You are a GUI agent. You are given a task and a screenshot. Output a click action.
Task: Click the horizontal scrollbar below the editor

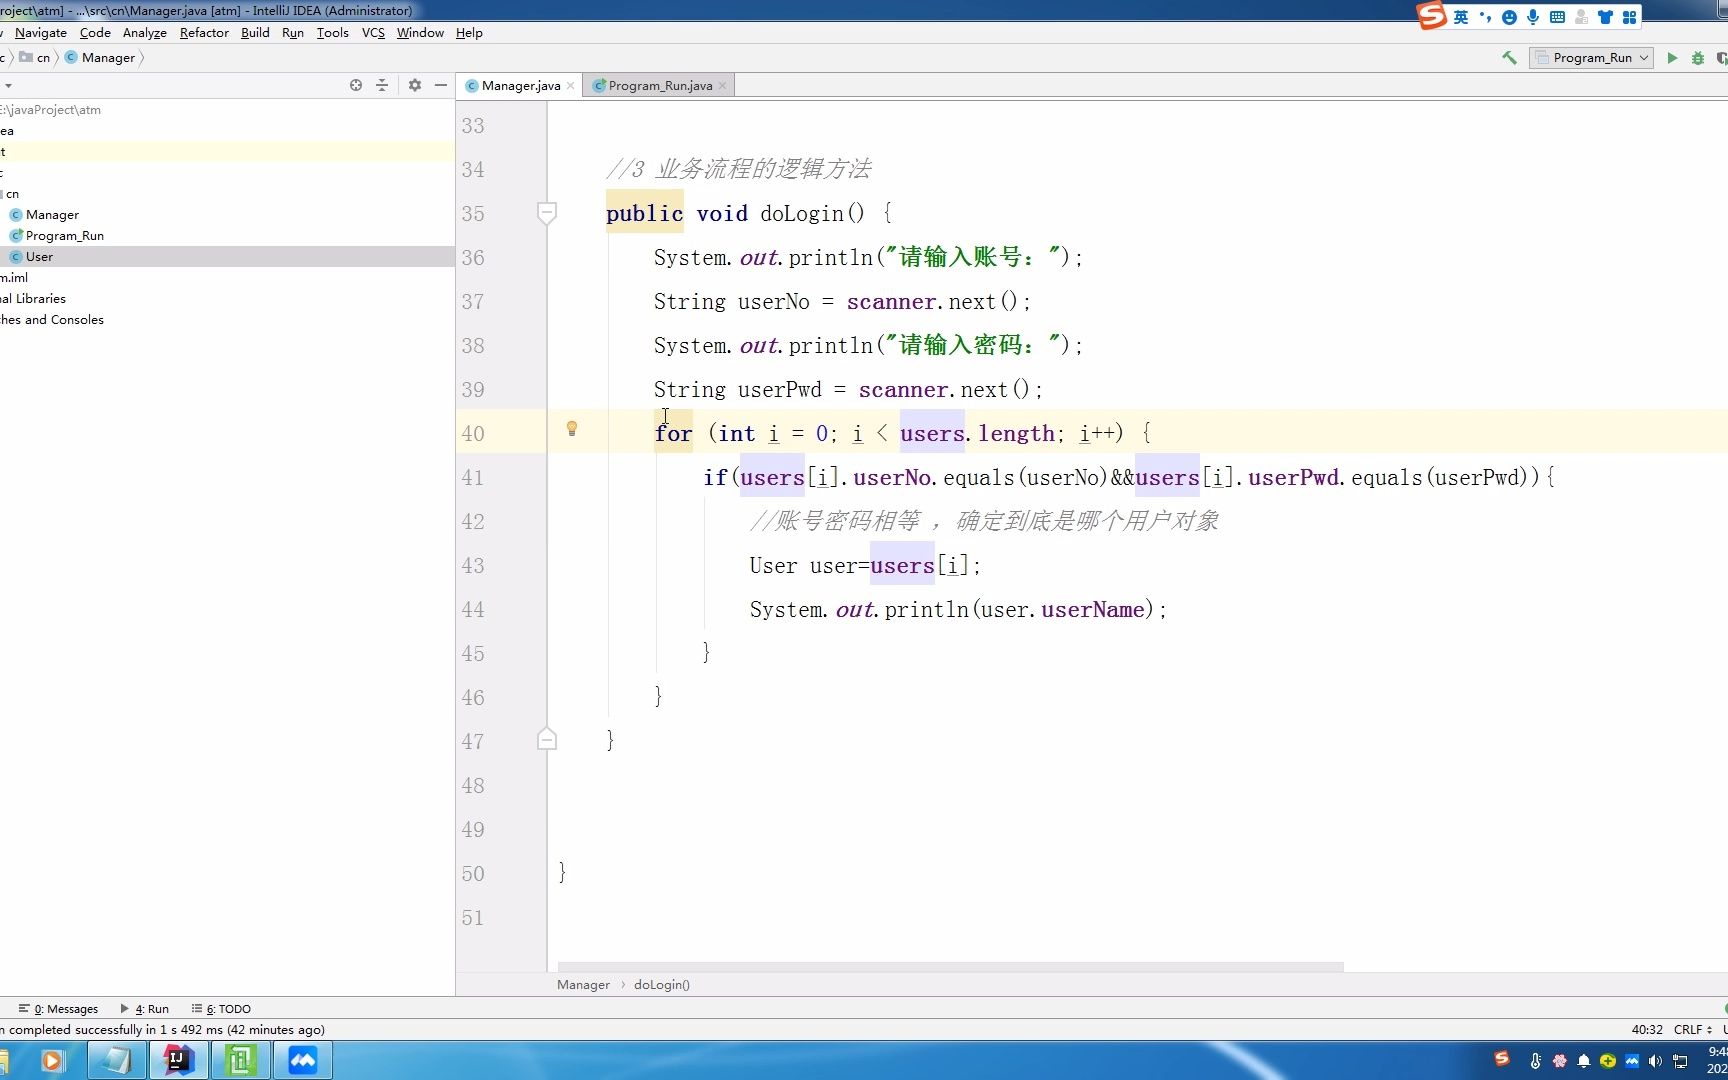pyautogui.click(x=950, y=967)
